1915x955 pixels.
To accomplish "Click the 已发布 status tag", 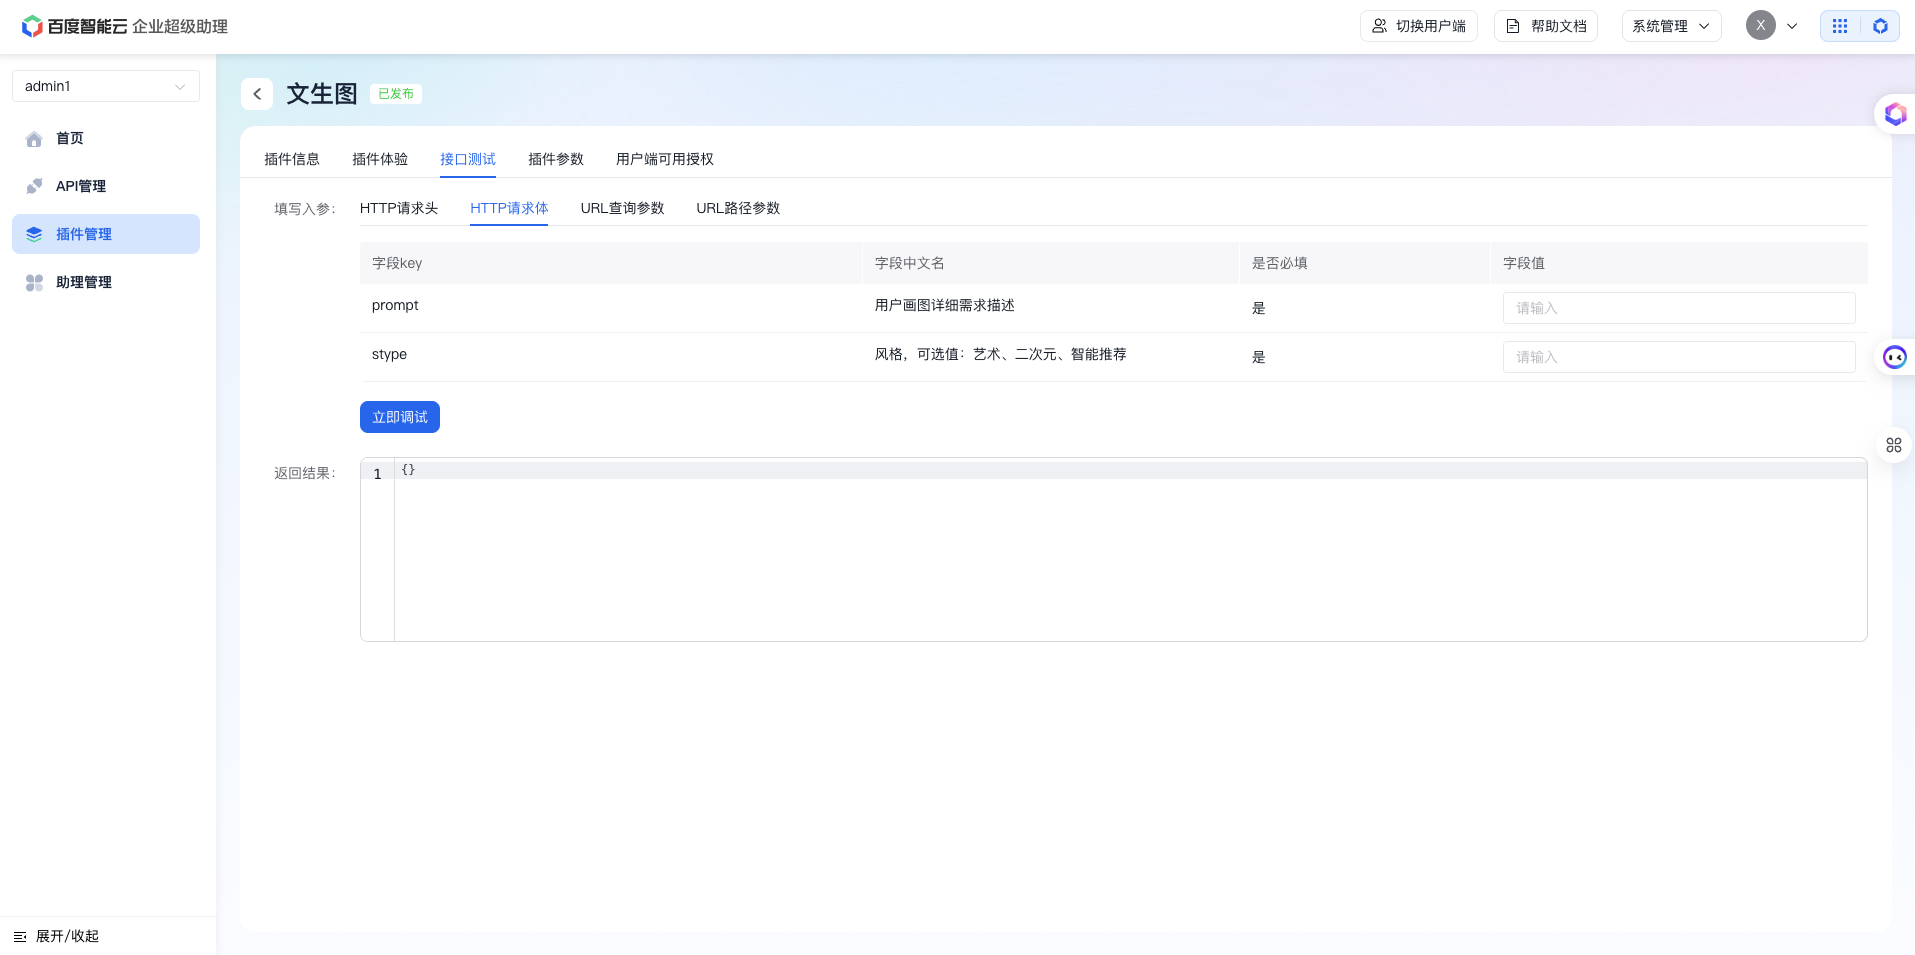I will pyautogui.click(x=396, y=94).
